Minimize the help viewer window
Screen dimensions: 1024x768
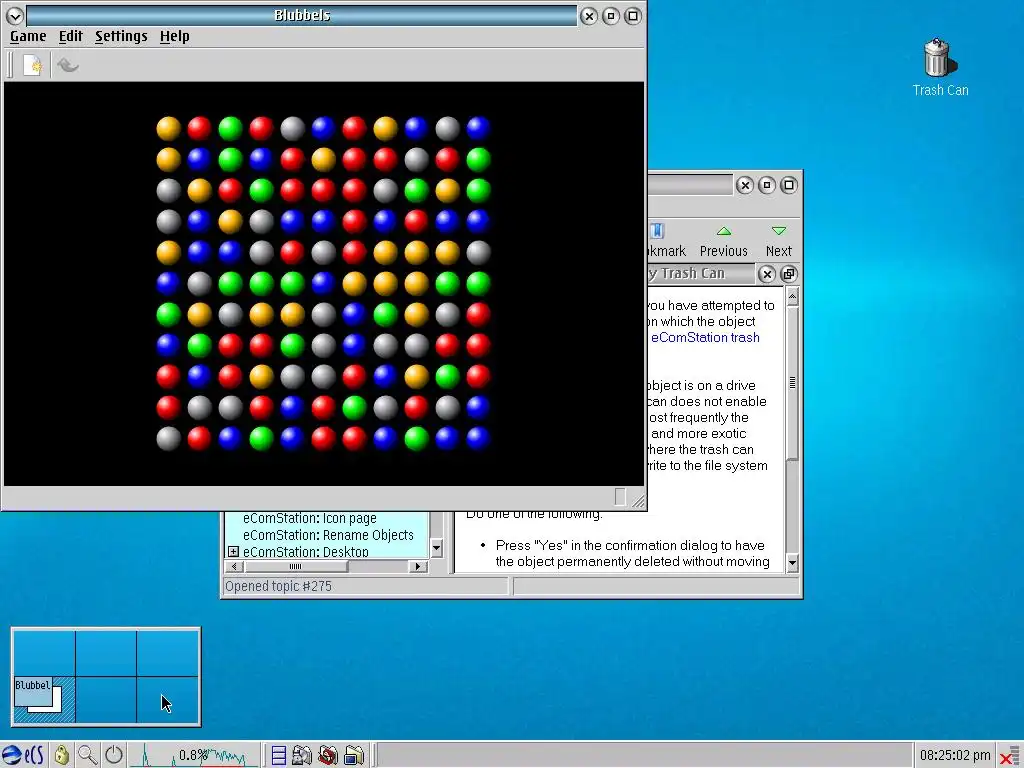click(x=767, y=185)
